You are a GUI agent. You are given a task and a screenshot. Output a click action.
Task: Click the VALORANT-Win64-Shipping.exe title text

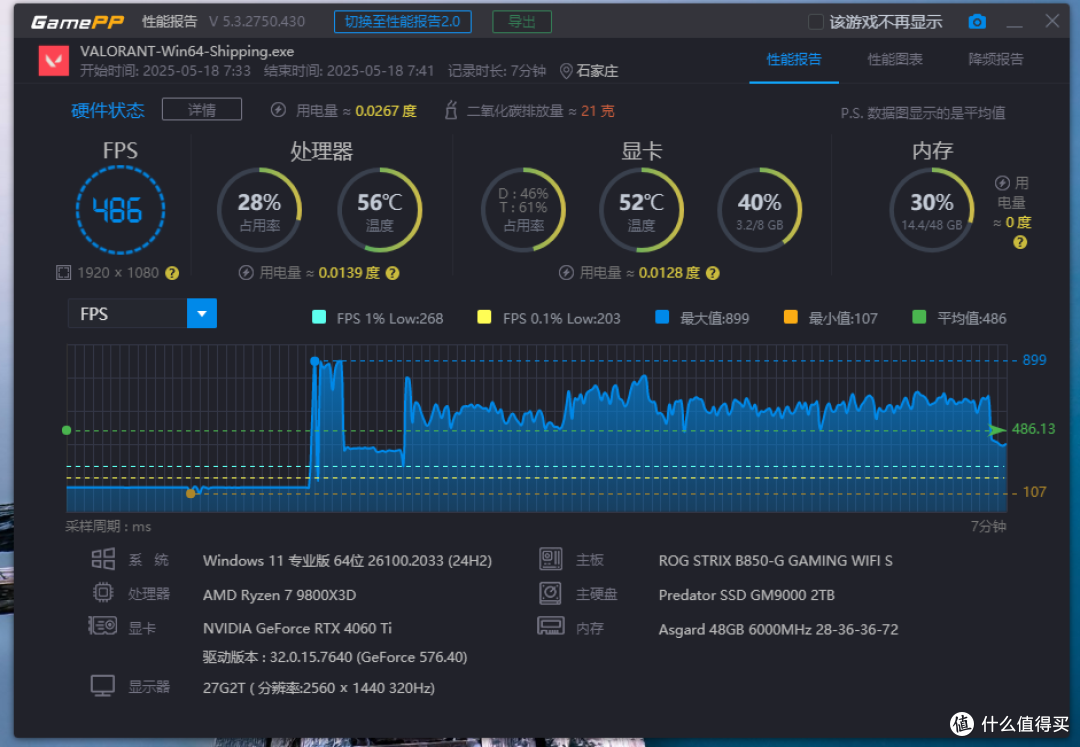[x=187, y=52]
